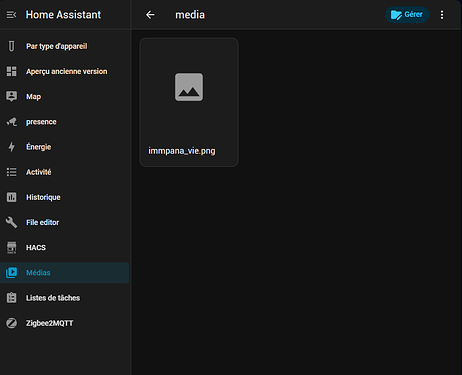
Task: Click the Historique chart icon
Action: [12, 197]
